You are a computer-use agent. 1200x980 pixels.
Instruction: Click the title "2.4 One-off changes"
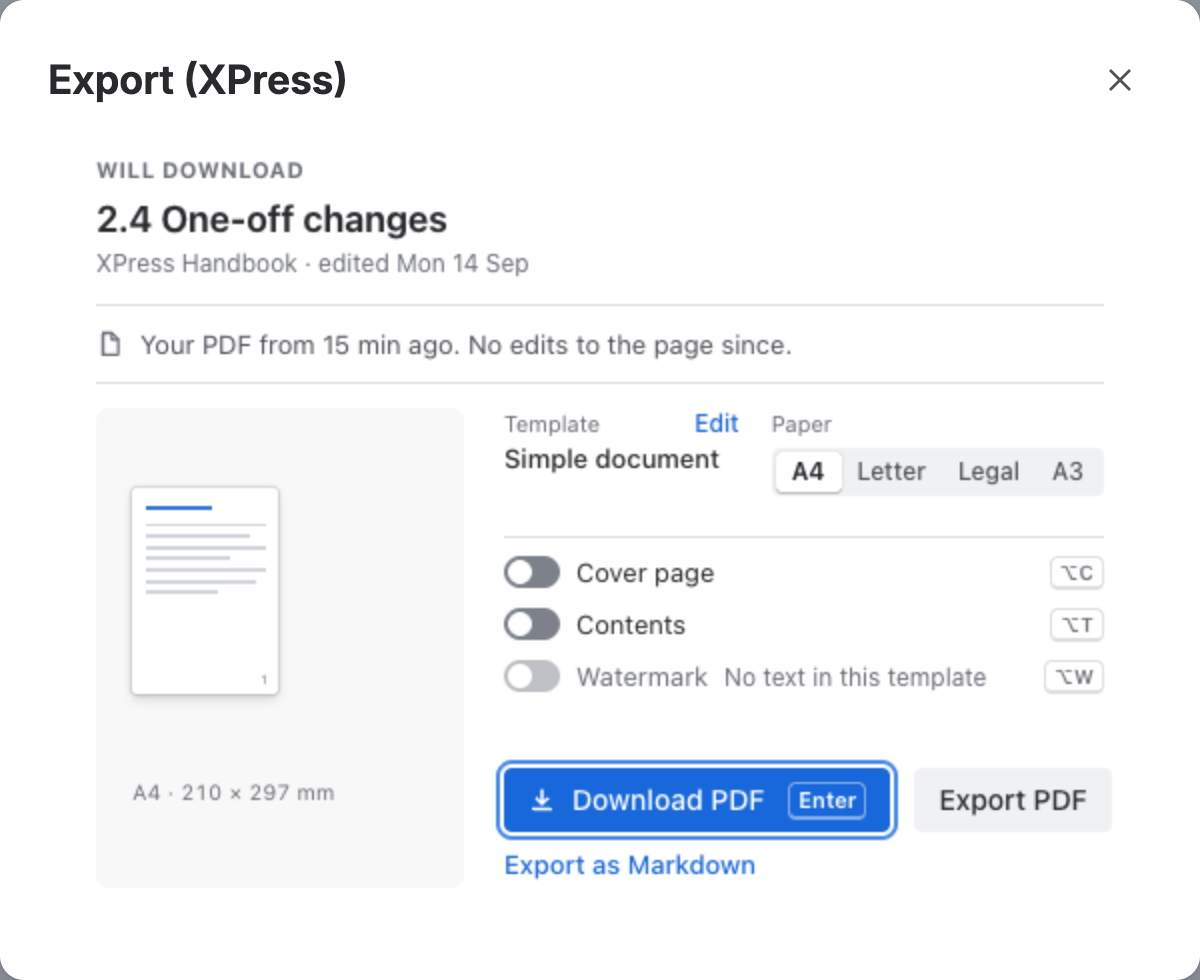click(x=272, y=219)
